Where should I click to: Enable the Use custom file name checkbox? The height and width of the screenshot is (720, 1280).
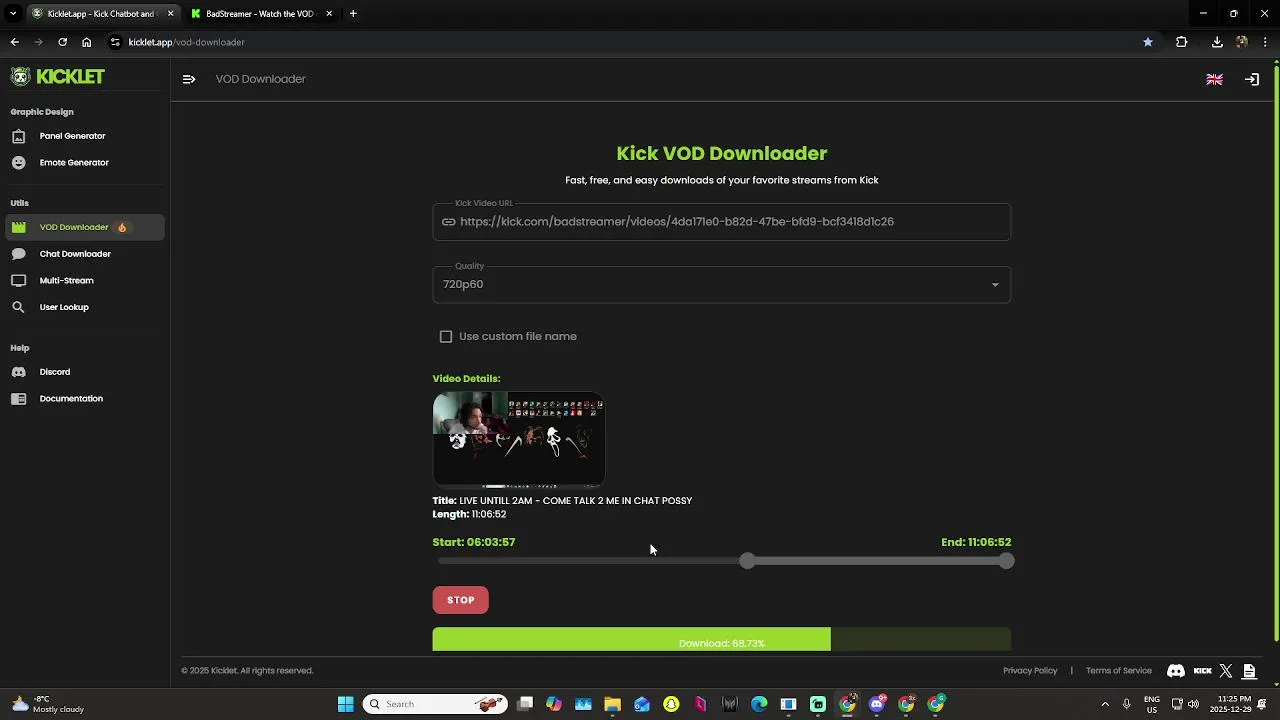pos(446,337)
